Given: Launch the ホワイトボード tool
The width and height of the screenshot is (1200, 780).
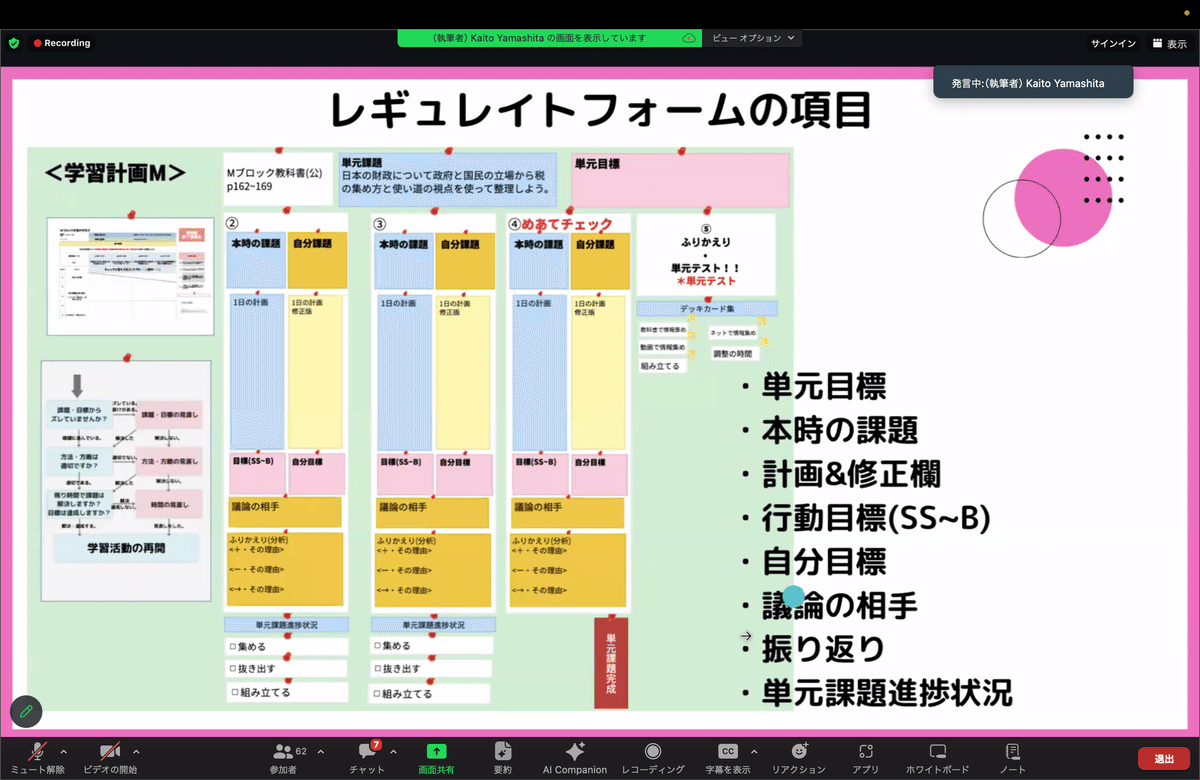Looking at the screenshot, I should [936, 757].
